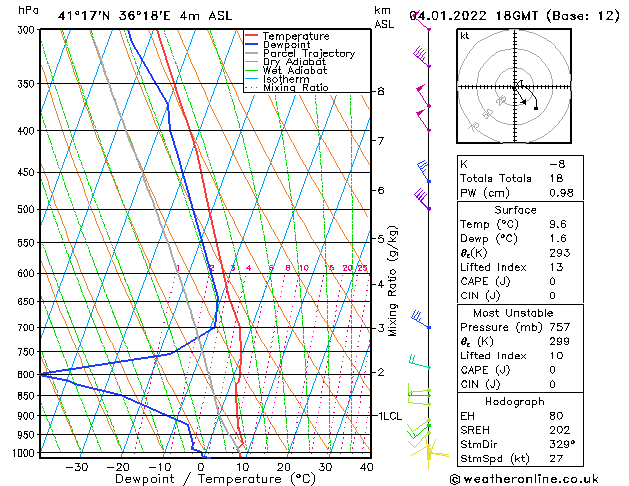Click the 800 hPa pressure level label
This screenshot has height=486, width=629.
28,375
